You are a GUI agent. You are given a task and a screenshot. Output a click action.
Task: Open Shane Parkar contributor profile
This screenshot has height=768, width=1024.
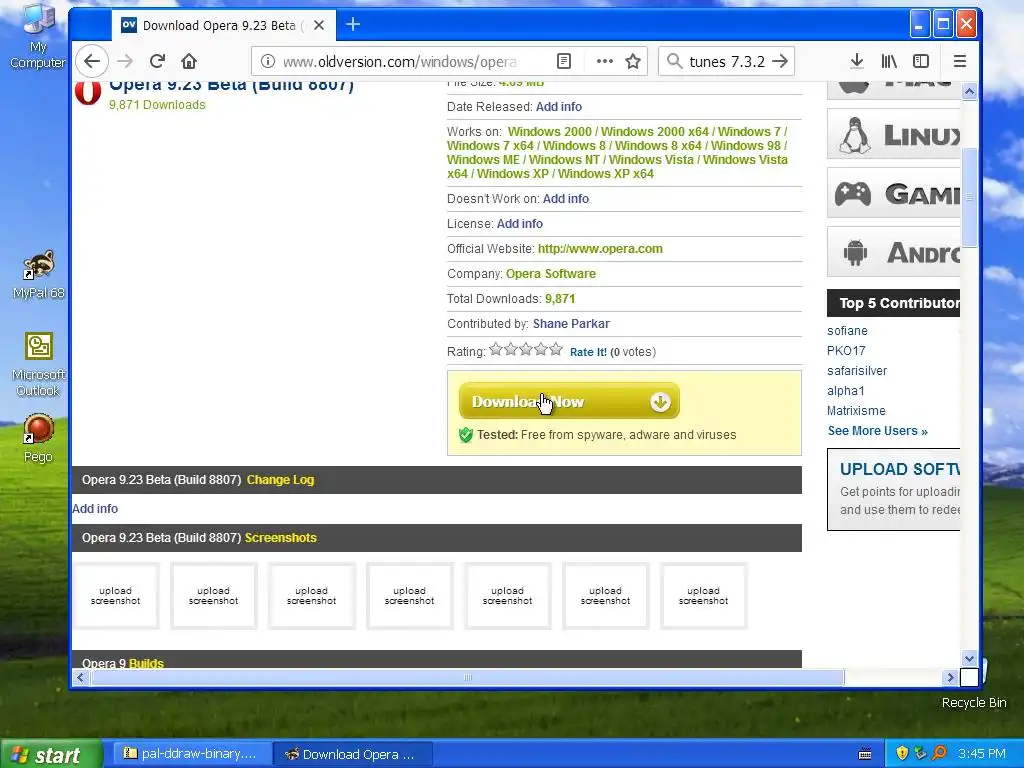tap(571, 324)
